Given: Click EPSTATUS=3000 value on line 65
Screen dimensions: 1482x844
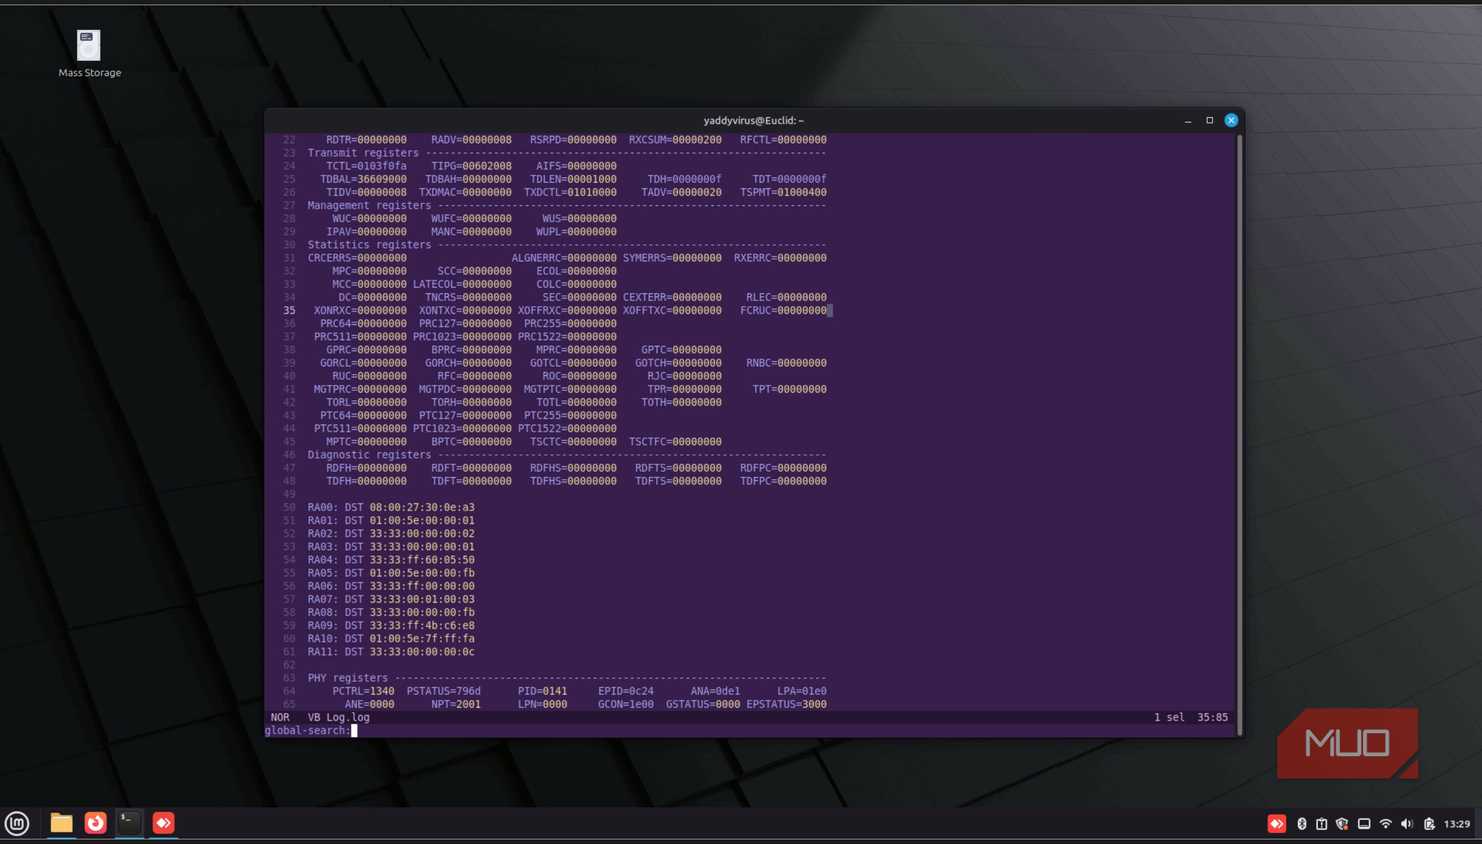Looking at the screenshot, I should (x=786, y=704).
